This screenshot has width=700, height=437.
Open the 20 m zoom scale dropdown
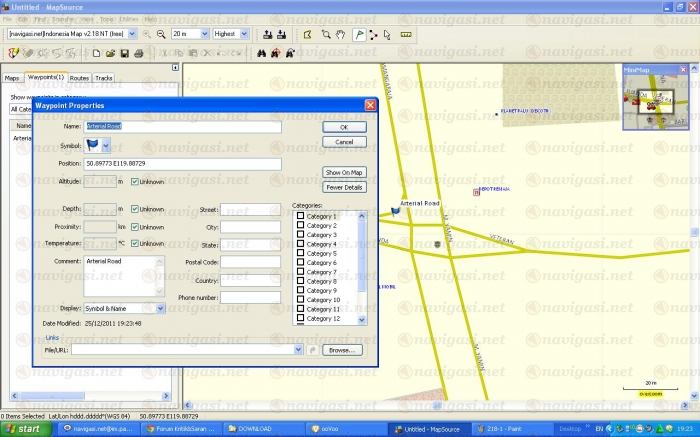(x=204, y=33)
